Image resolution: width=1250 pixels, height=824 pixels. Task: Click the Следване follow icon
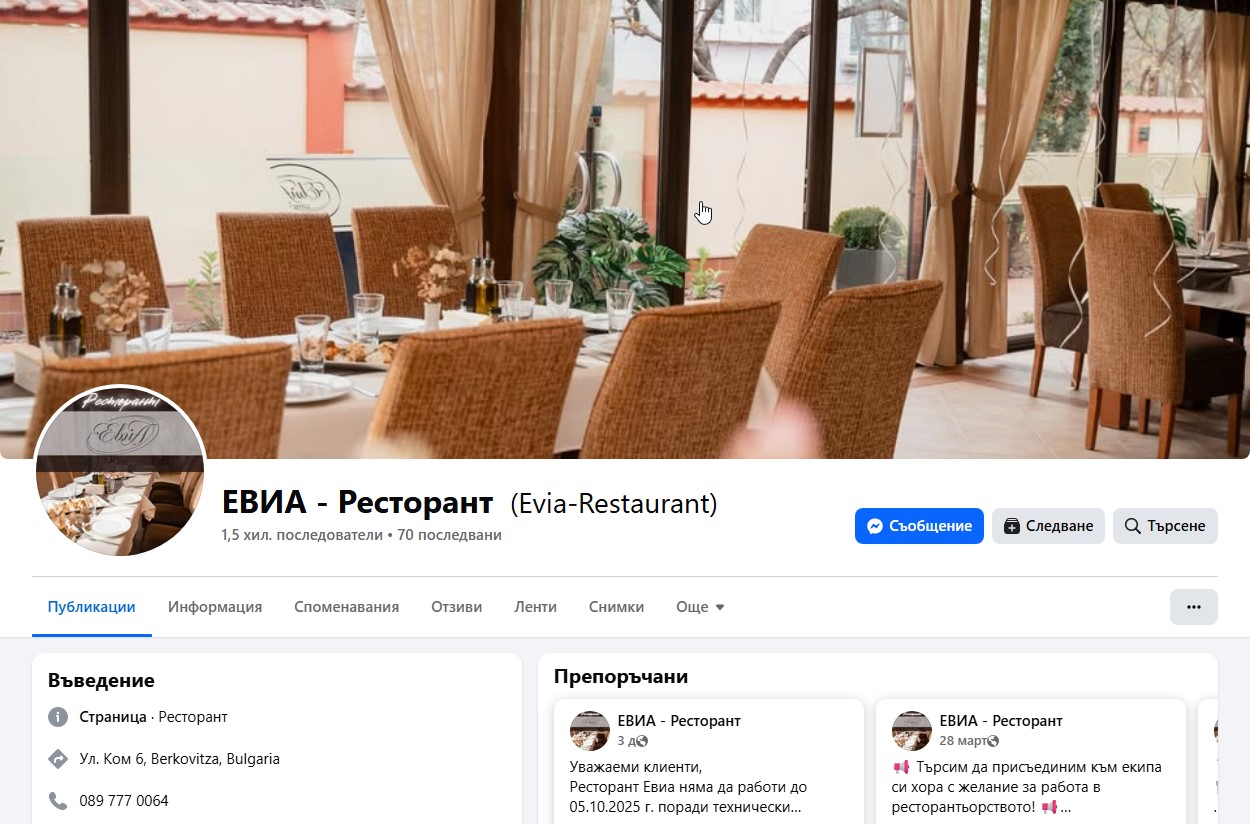tap(1012, 526)
